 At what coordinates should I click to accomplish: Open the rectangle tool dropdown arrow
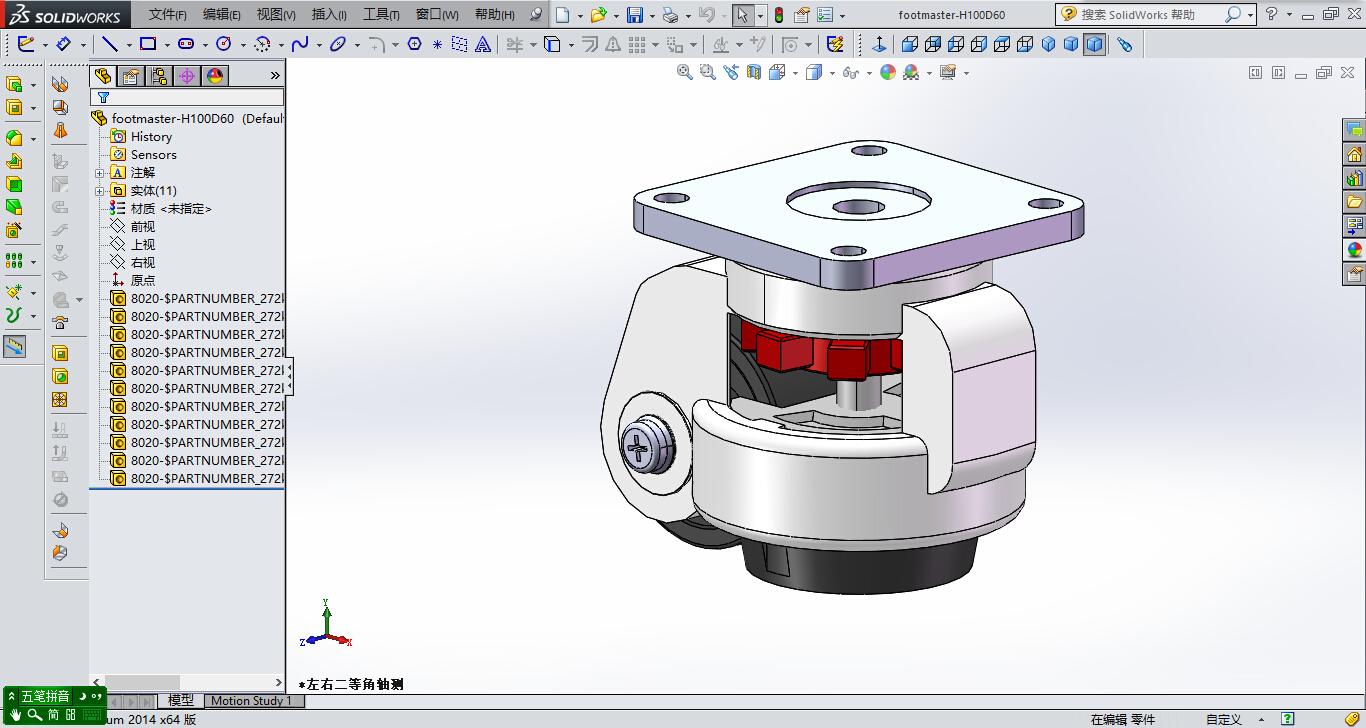tap(166, 45)
